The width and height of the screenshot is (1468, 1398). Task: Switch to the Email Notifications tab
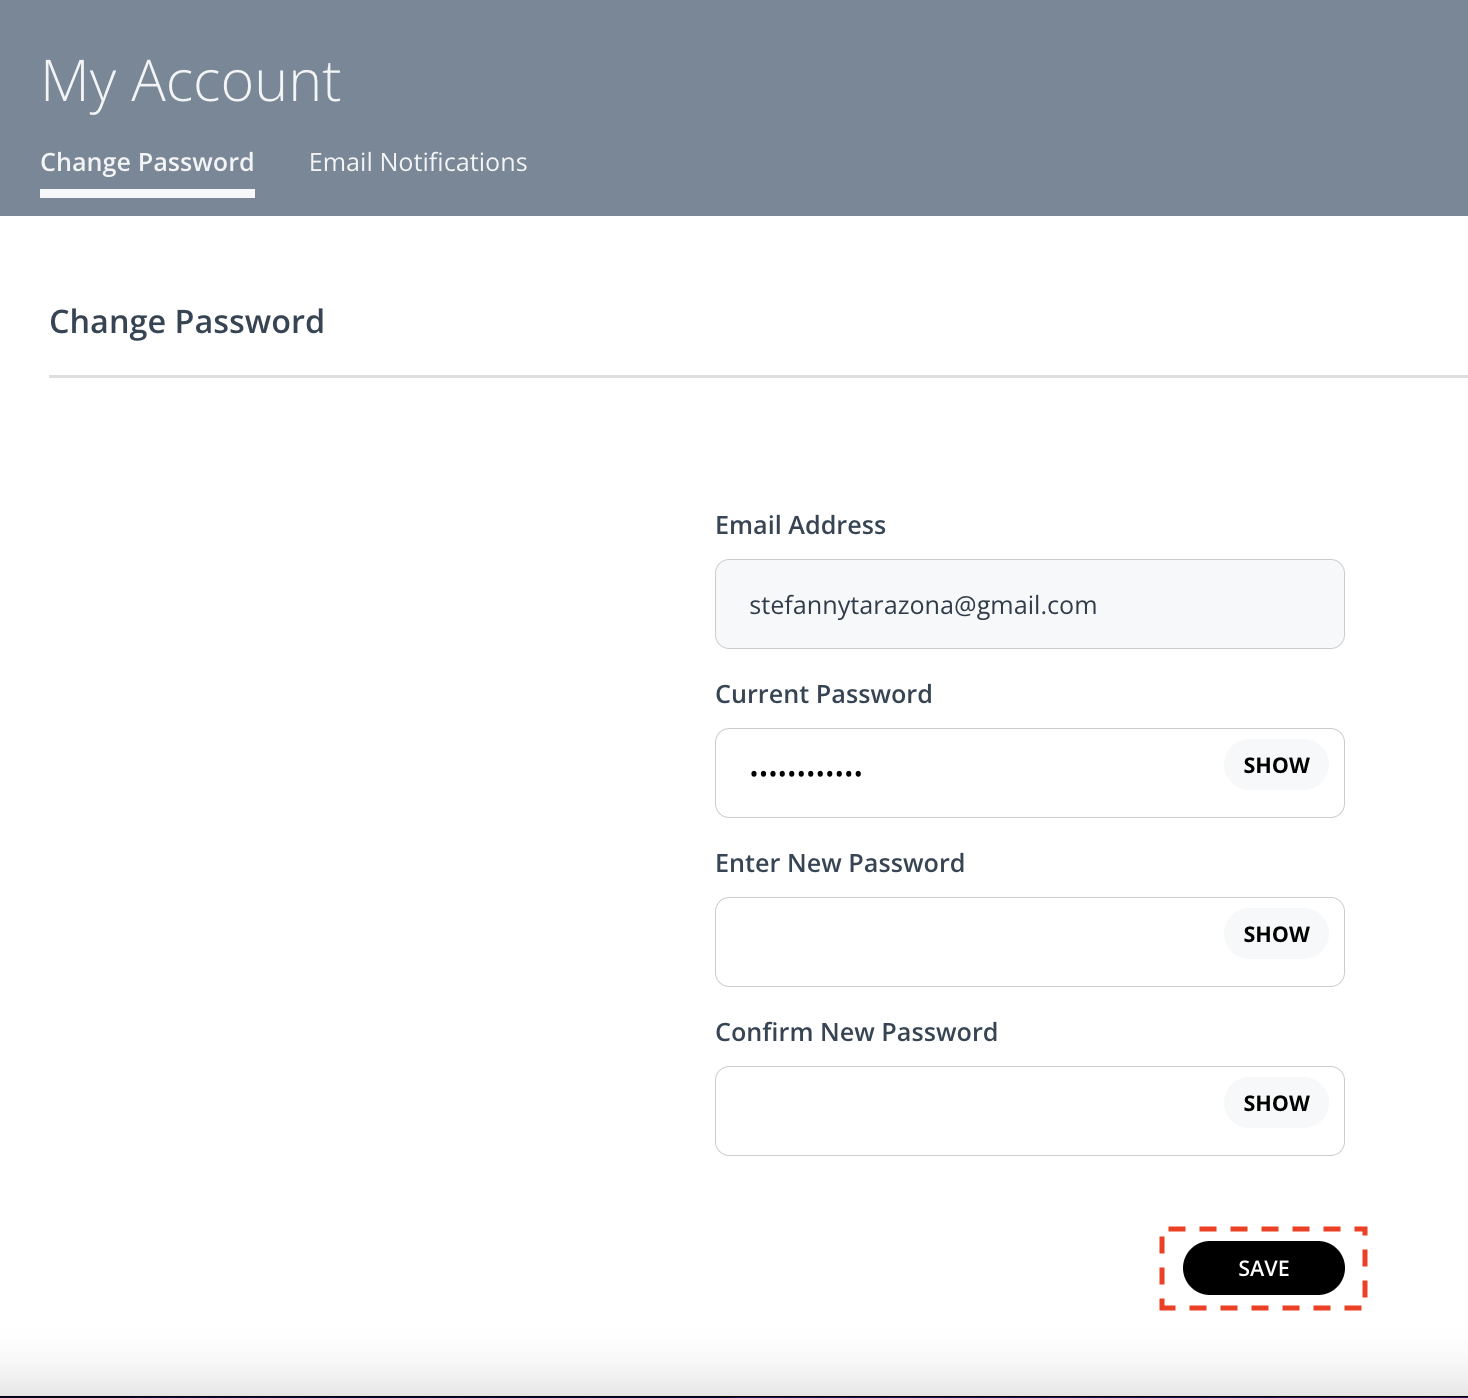point(418,162)
